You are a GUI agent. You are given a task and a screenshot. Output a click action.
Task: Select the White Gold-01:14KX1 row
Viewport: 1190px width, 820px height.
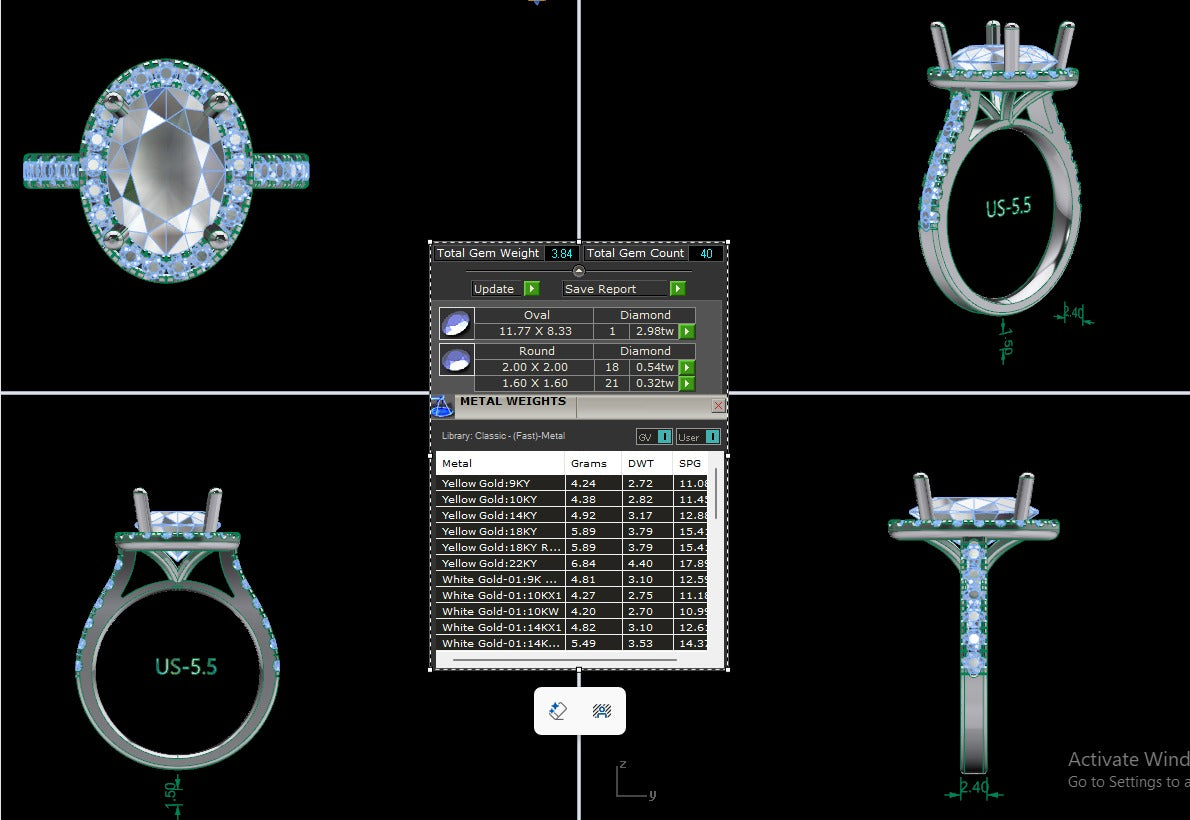pyautogui.click(x=571, y=627)
